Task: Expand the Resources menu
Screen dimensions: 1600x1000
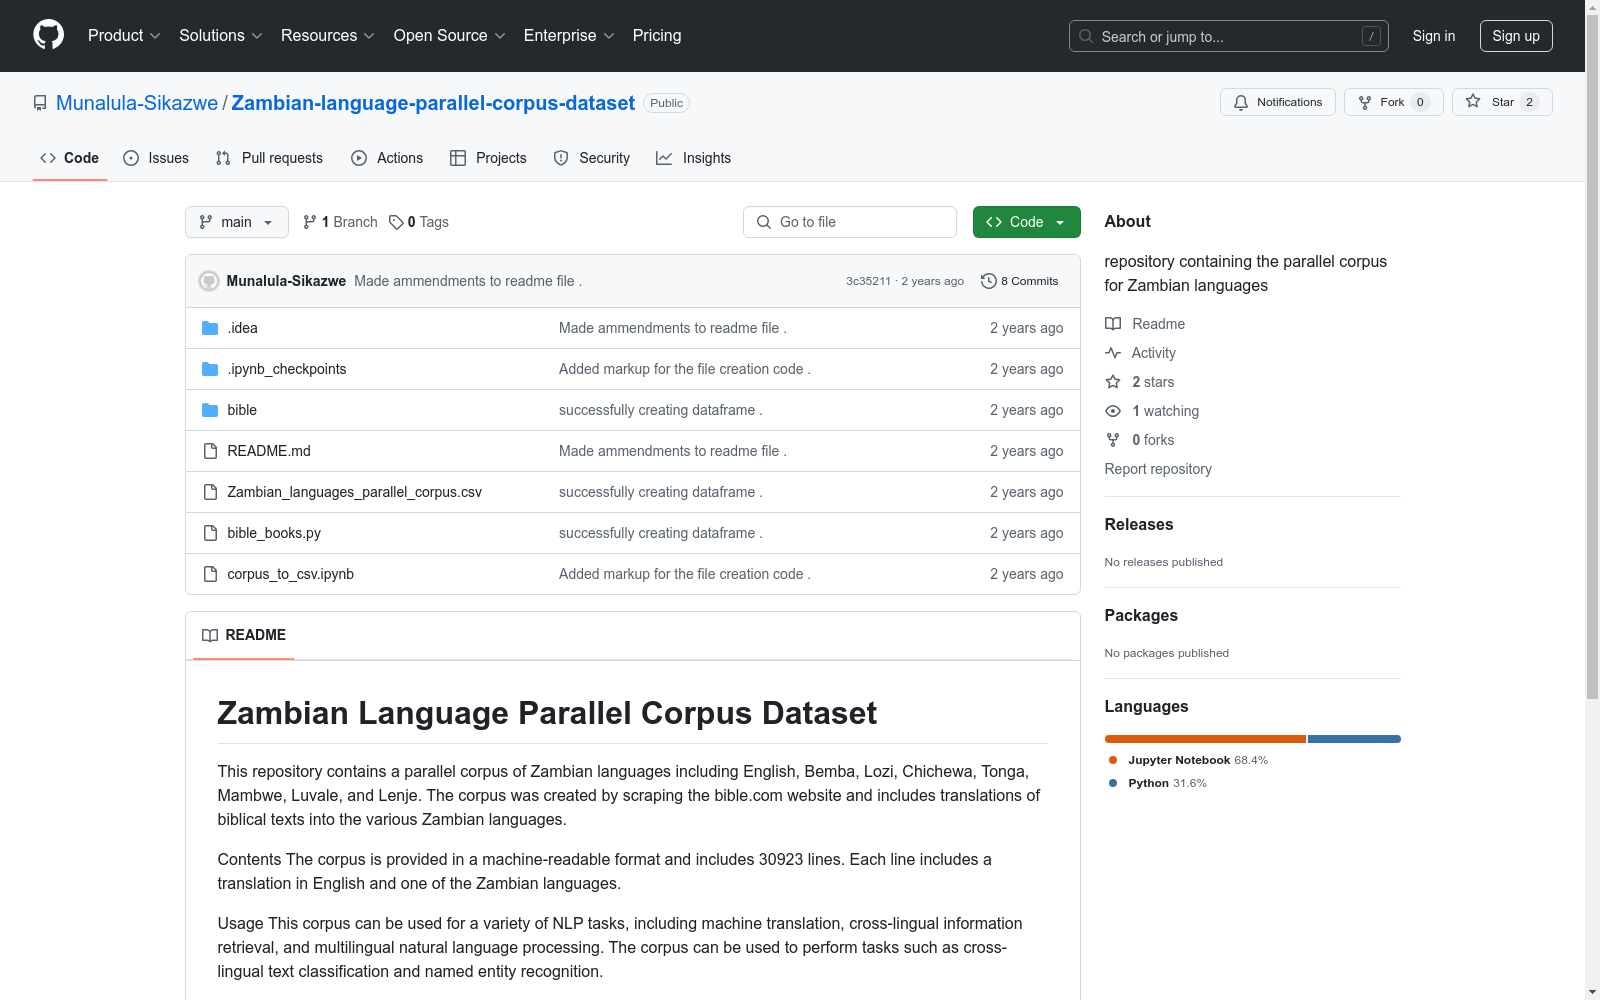Action: [328, 36]
